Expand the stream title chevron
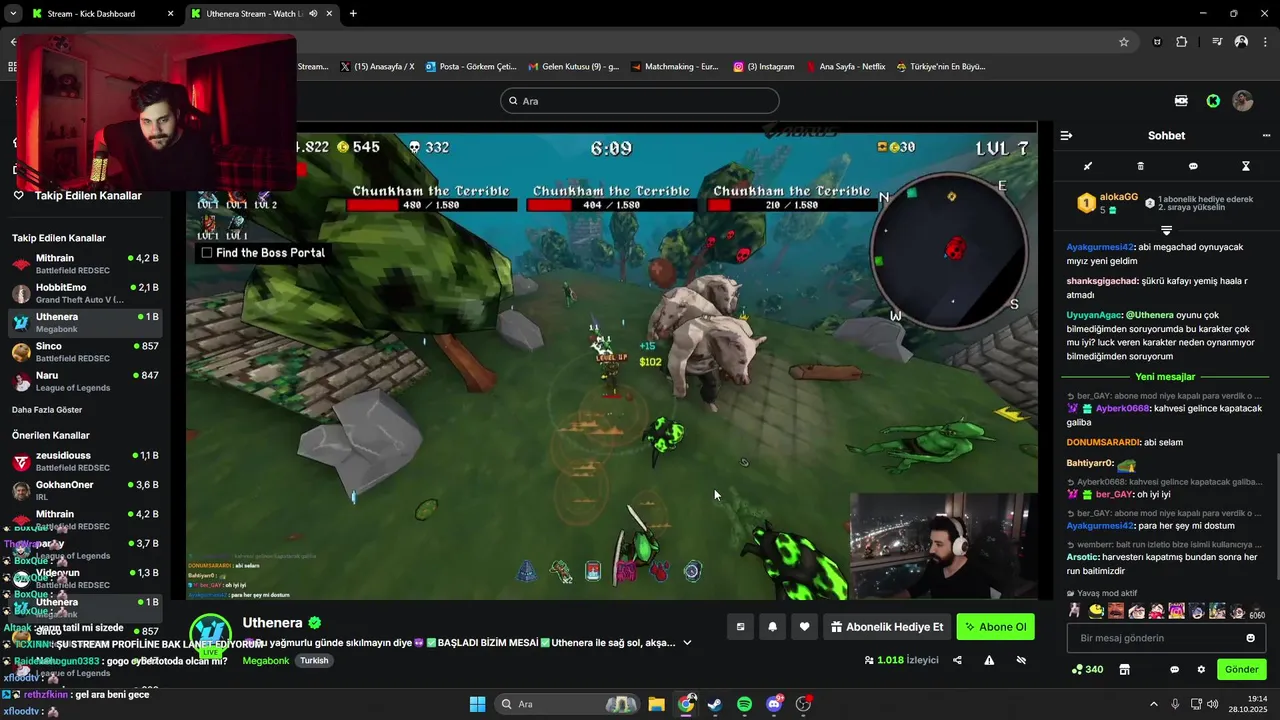 tap(687, 643)
